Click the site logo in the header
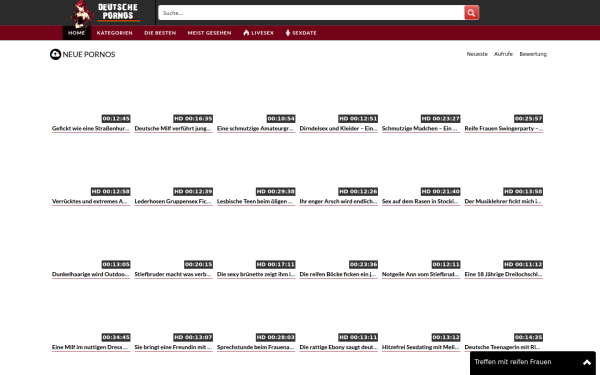600x375 pixels. [105, 13]
